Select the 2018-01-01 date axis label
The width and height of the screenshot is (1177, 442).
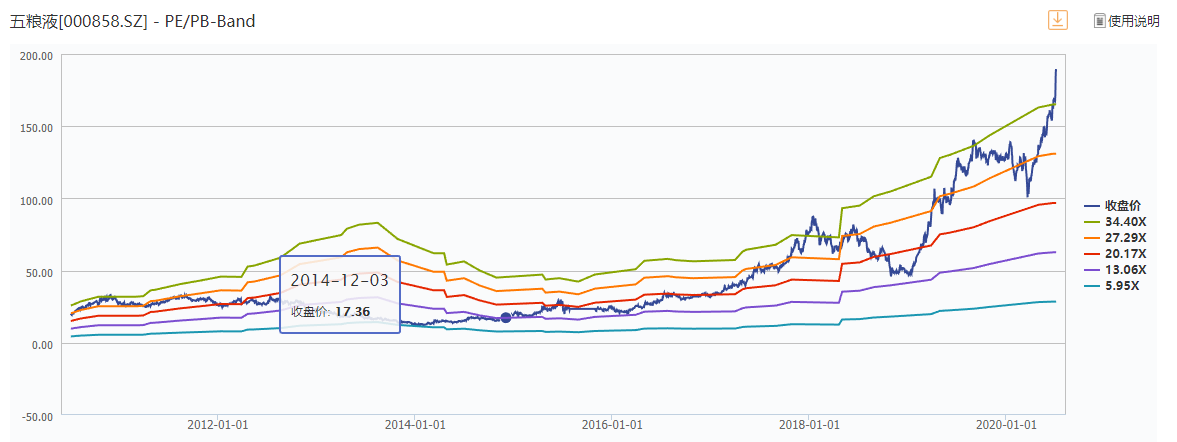(x=809, y=424)
